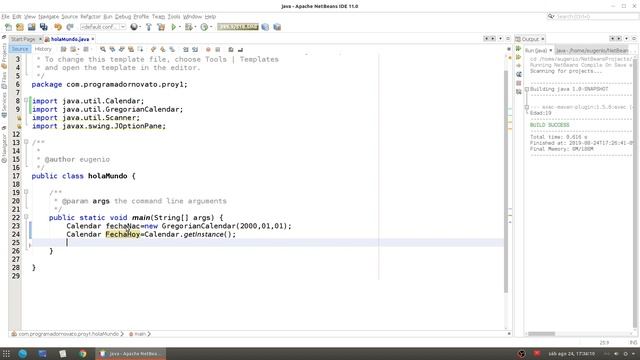640x360 pixels.
Task: Click the 'main' breadcrumb item
Action: click(x=140, y=334)
